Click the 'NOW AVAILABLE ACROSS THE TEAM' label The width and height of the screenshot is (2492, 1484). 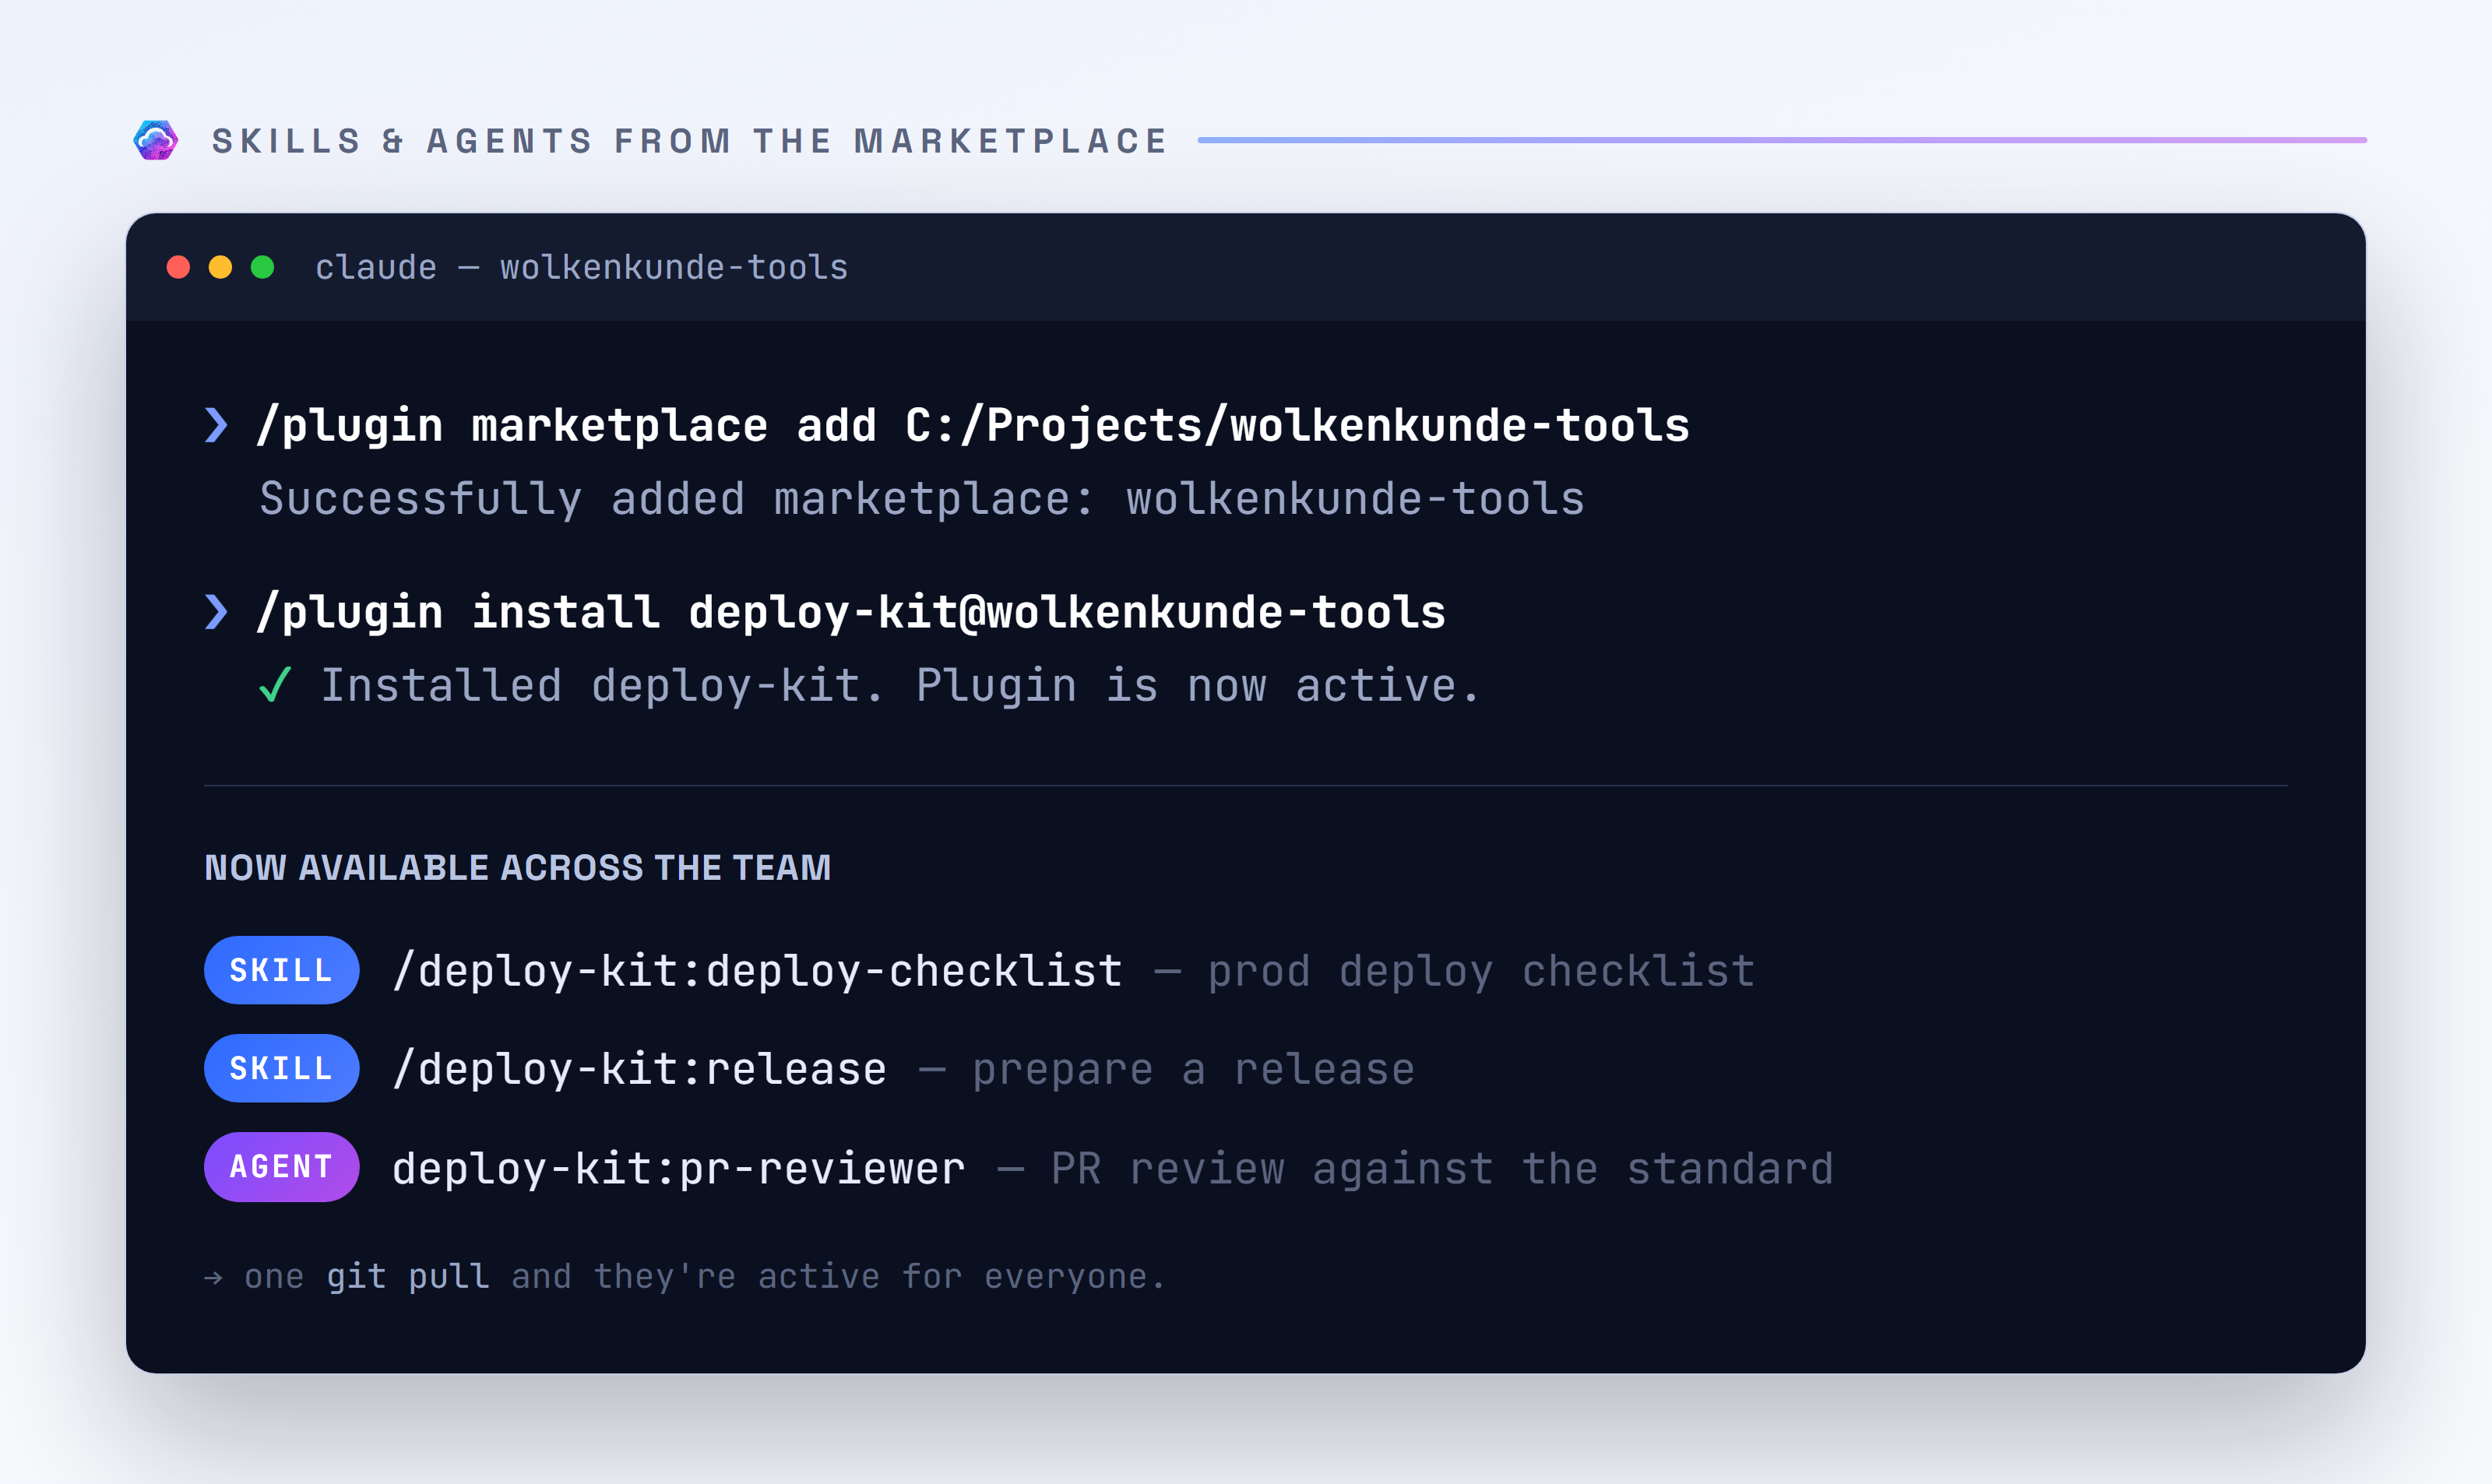pyautogui.click(x=518, y=868)
